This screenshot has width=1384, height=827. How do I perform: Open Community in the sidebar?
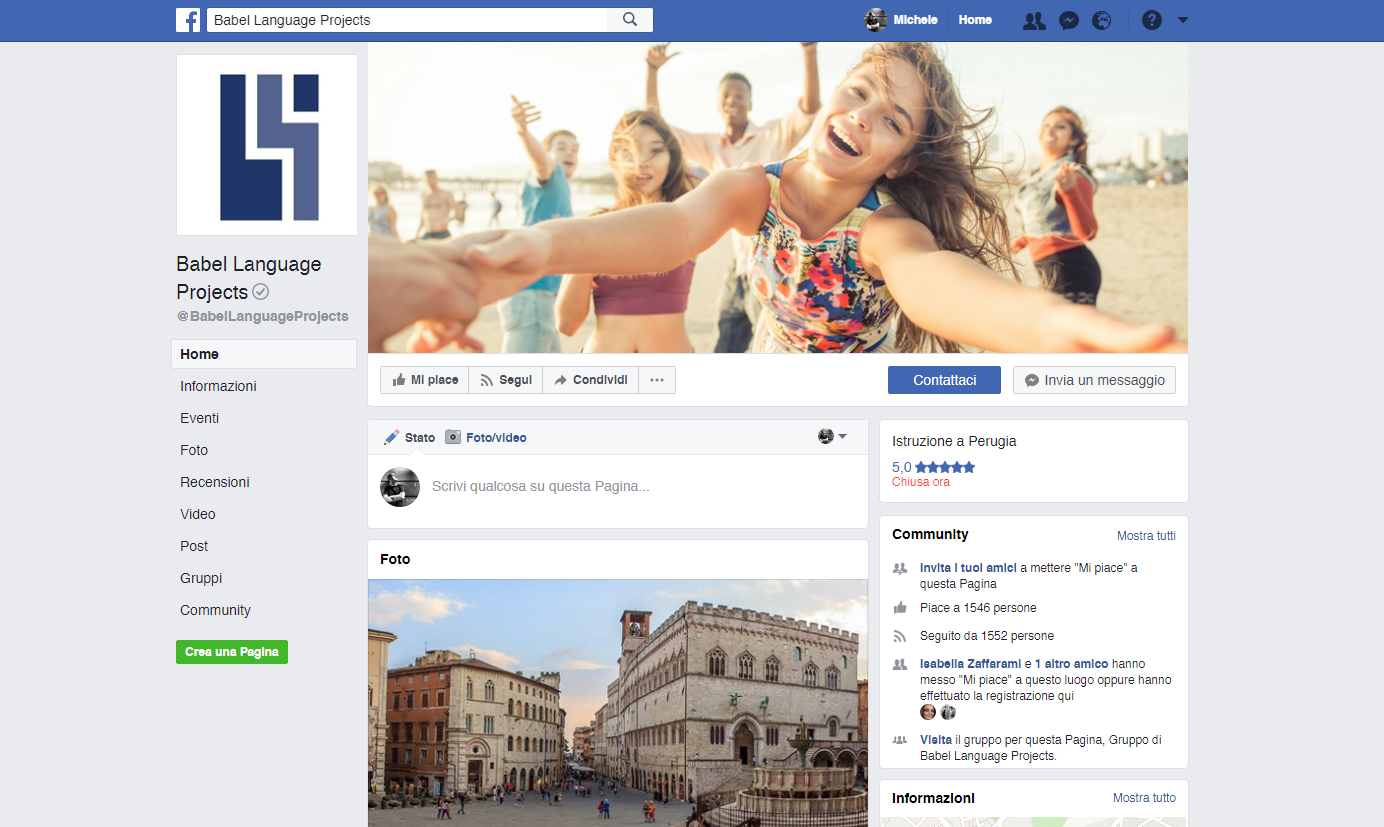point(215,610)
